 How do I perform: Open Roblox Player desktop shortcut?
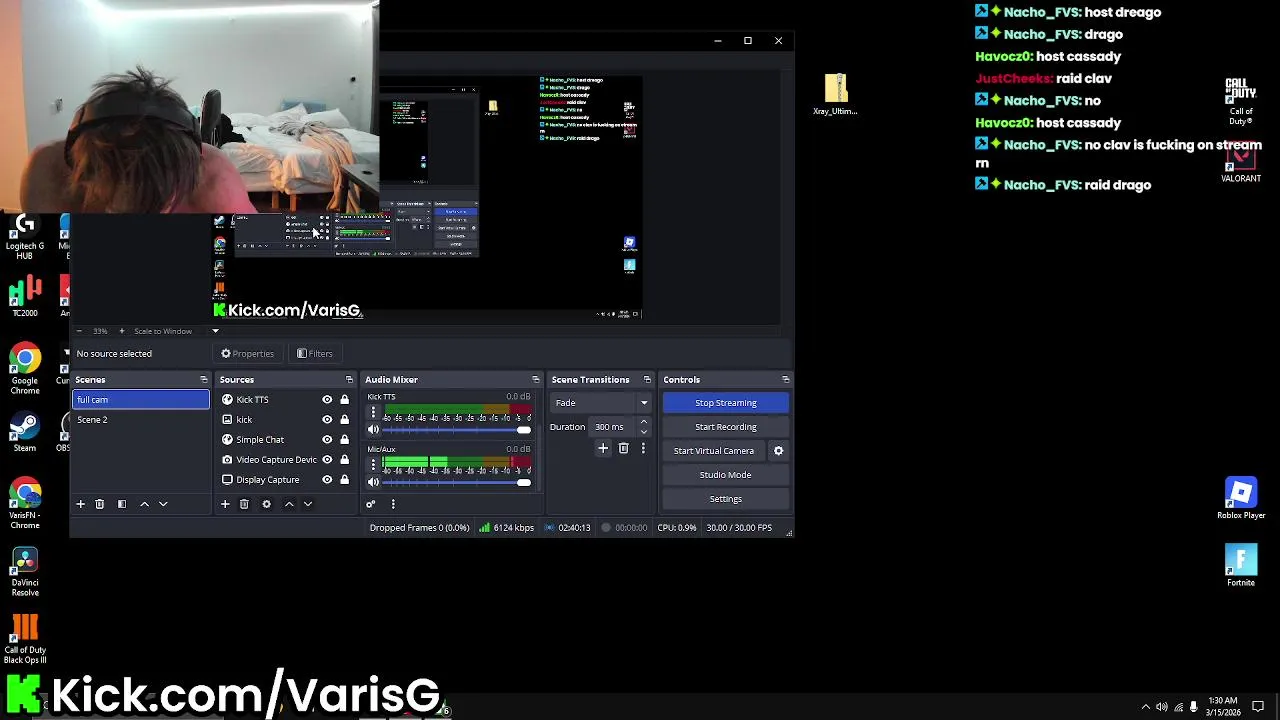1241,498
